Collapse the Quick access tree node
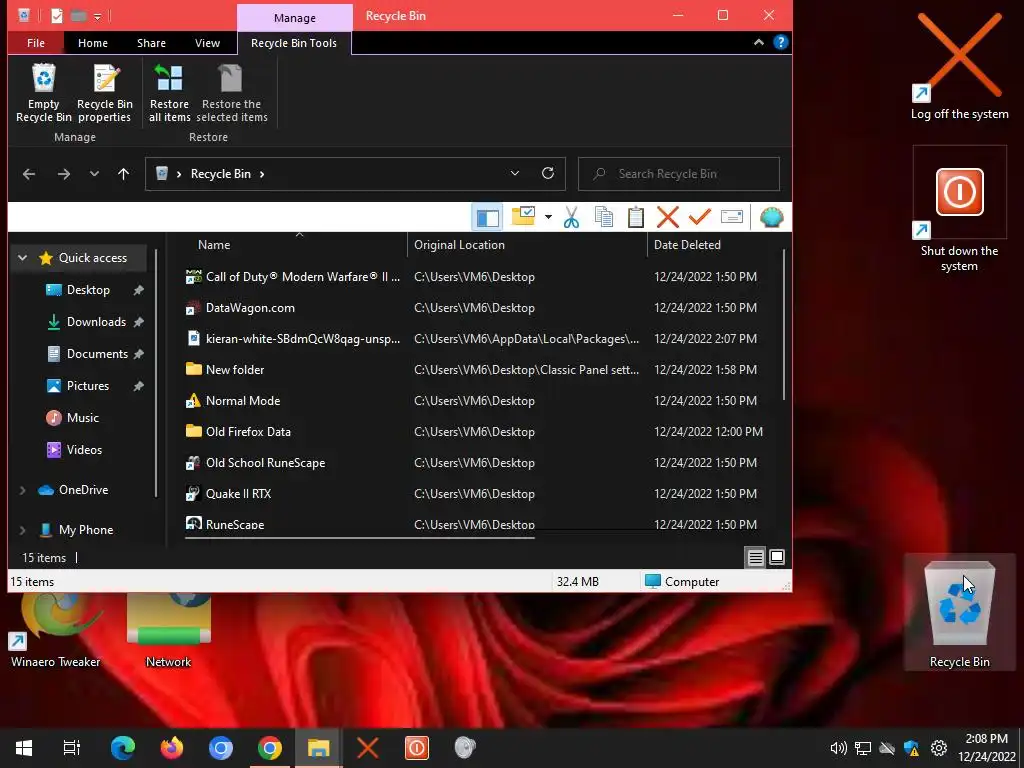 (22, 258)
